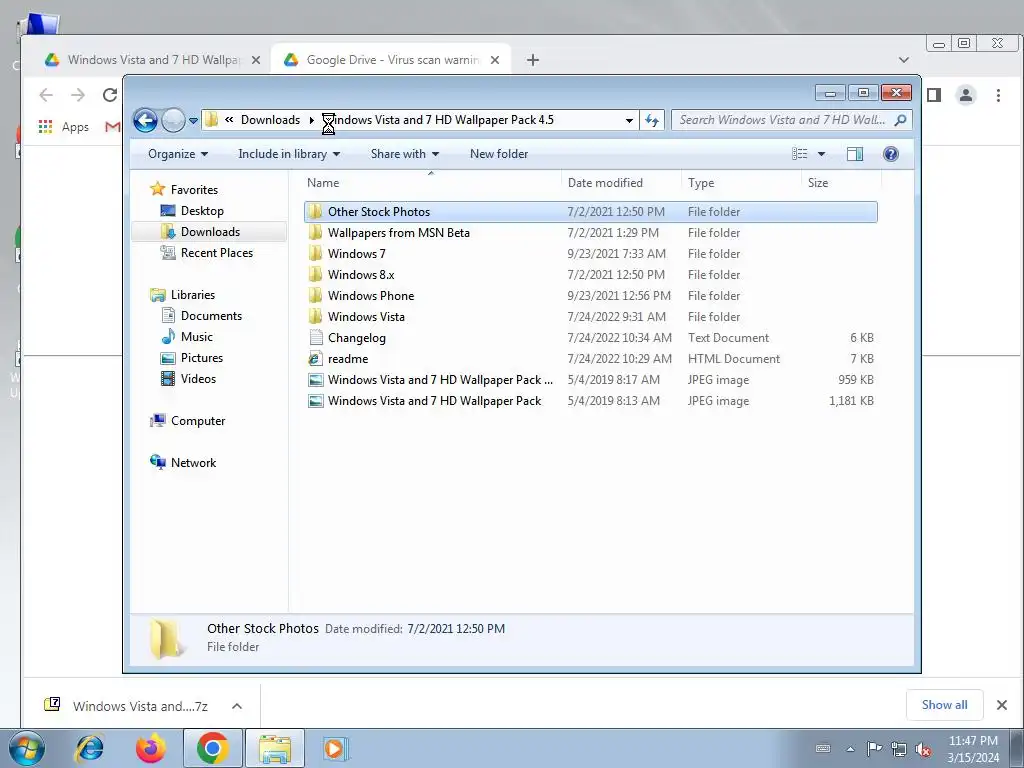Expand options for downloaded .7z file

pos(237,706)
